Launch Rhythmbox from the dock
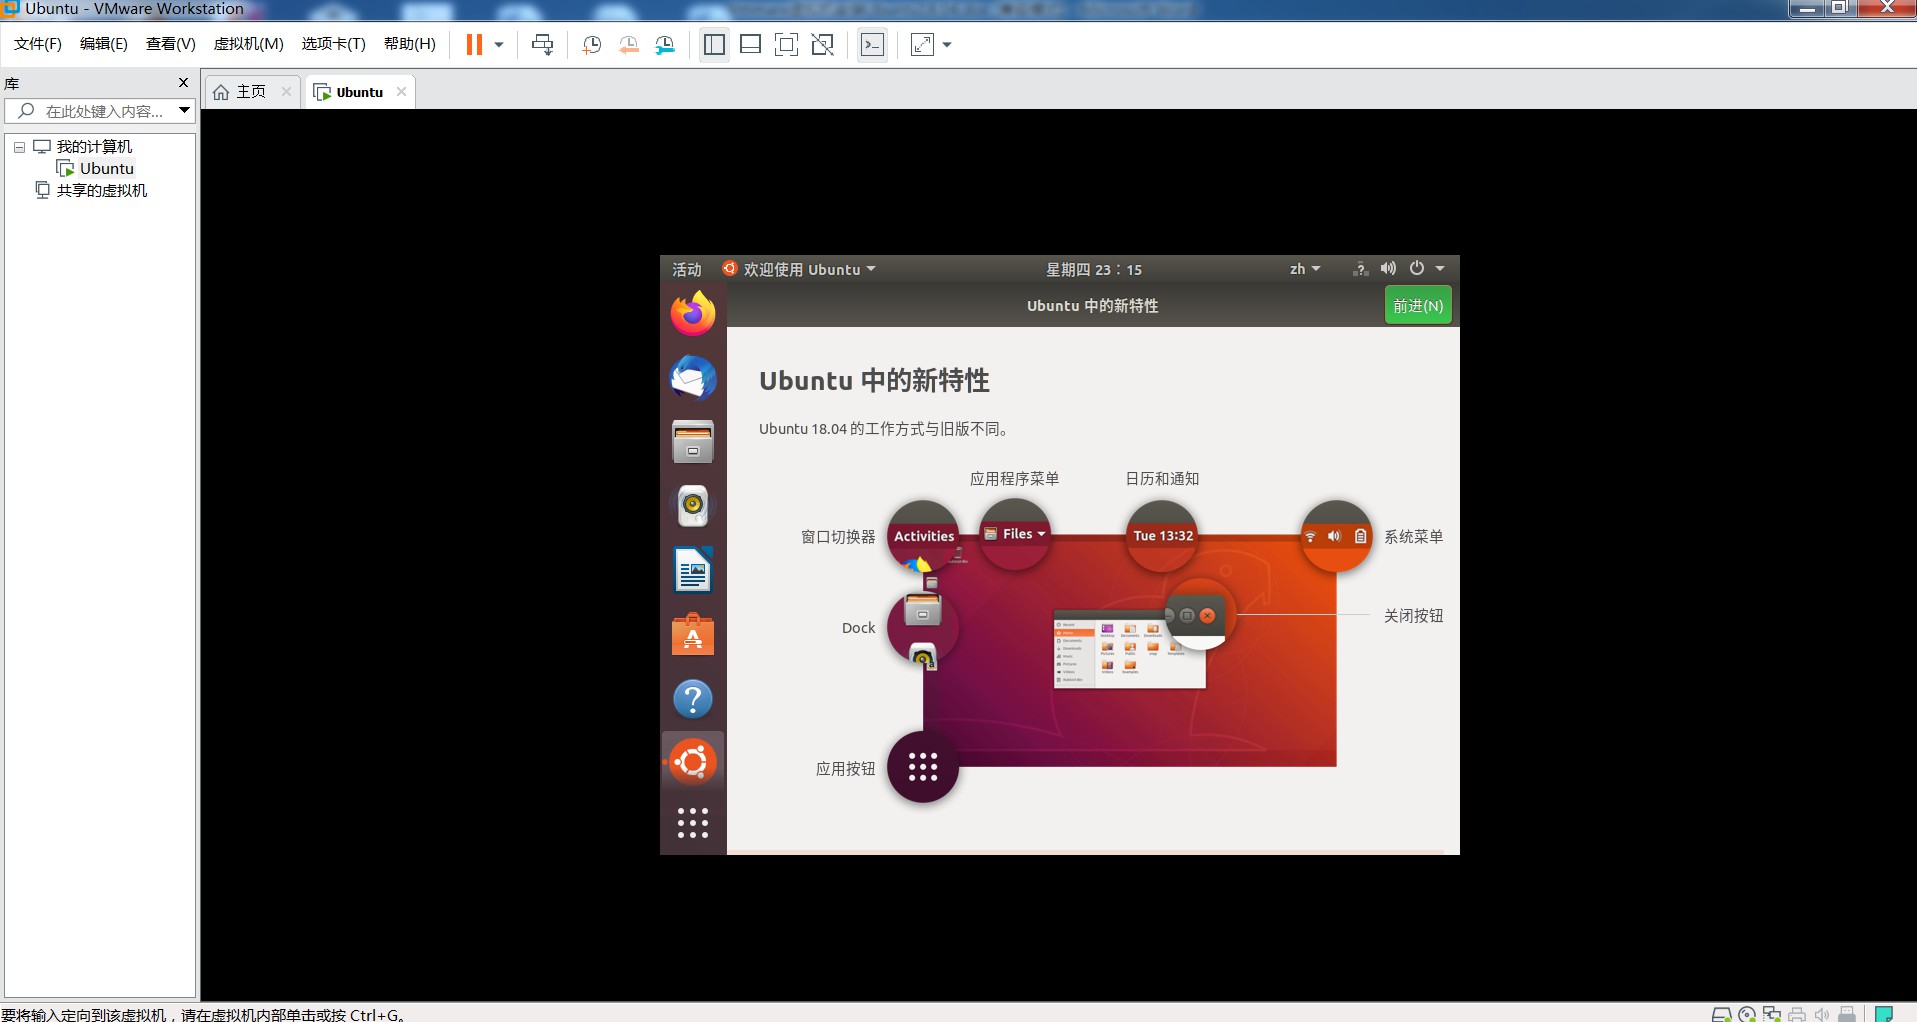 point(693,506)
